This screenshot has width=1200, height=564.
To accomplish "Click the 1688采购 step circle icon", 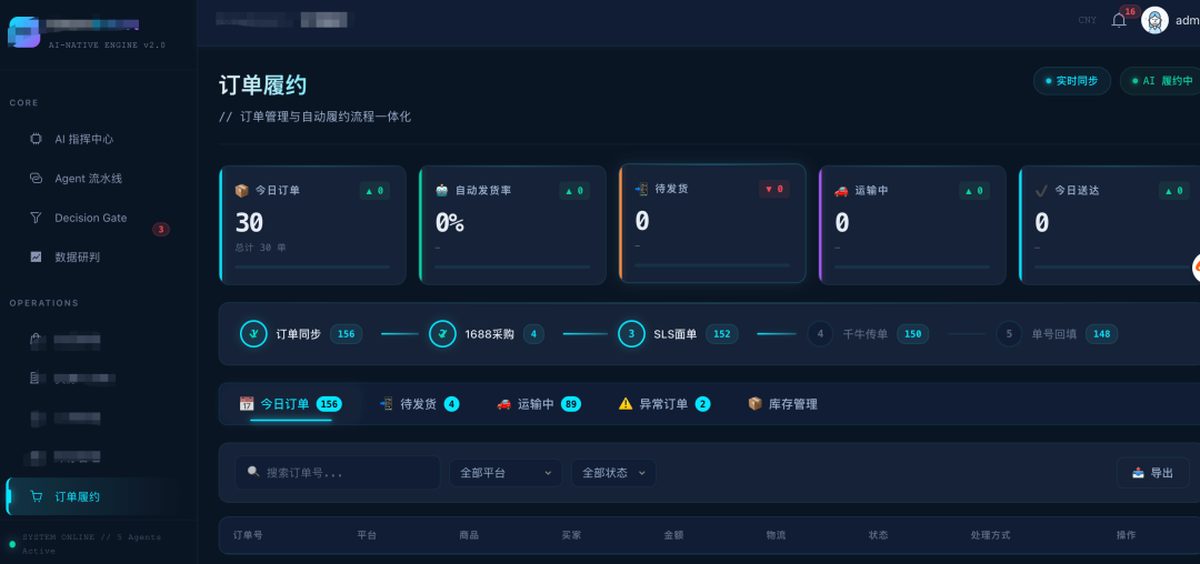I will point(443,334).
